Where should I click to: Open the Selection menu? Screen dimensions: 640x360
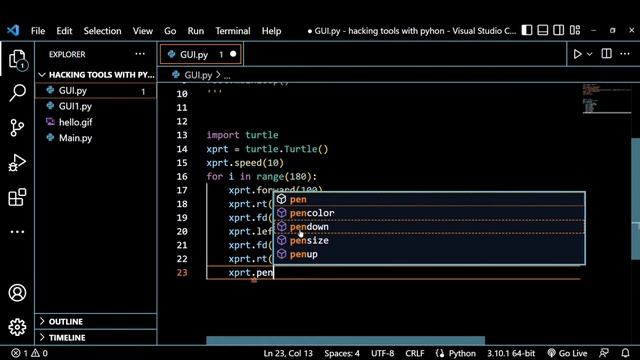(102, 31)
